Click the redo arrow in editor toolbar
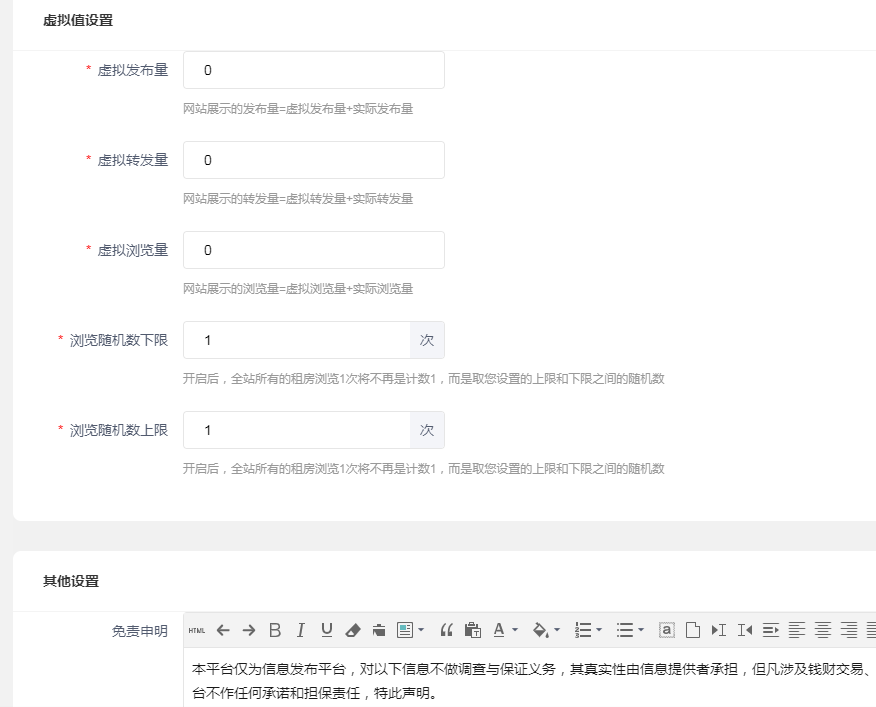Screen dimensions: 876x707 (249, 630)
